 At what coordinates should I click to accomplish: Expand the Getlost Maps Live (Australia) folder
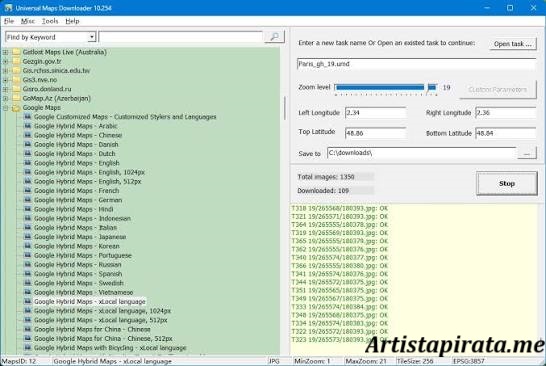coord(5,52)
